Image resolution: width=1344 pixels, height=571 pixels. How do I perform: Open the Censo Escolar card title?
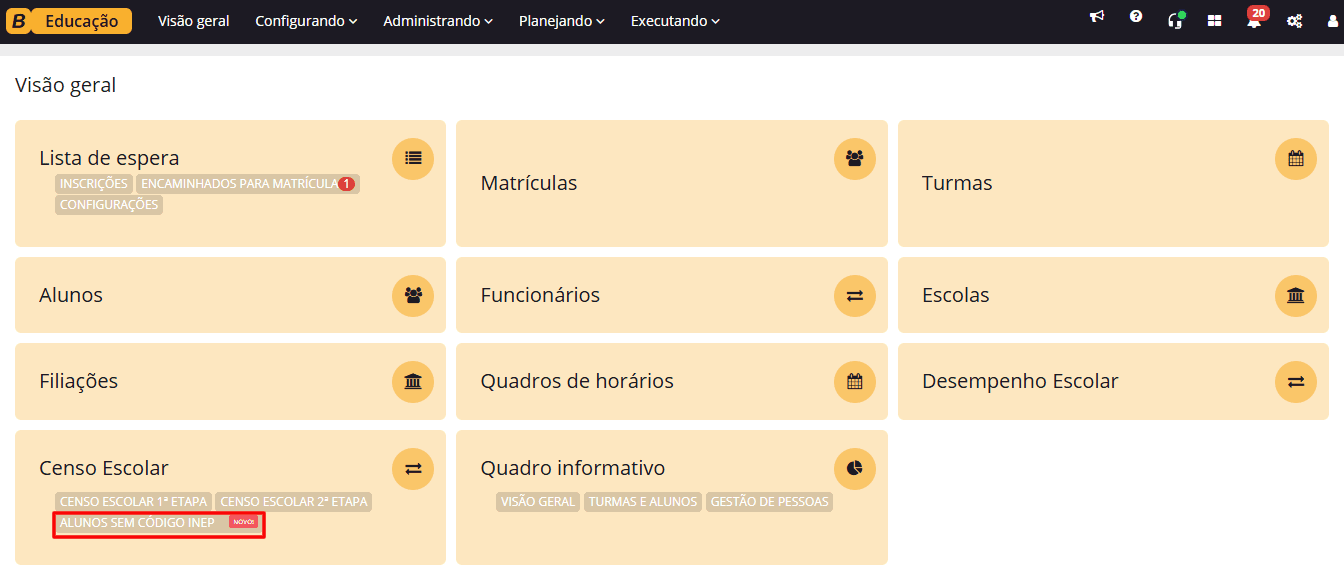[x=104, y=468]
